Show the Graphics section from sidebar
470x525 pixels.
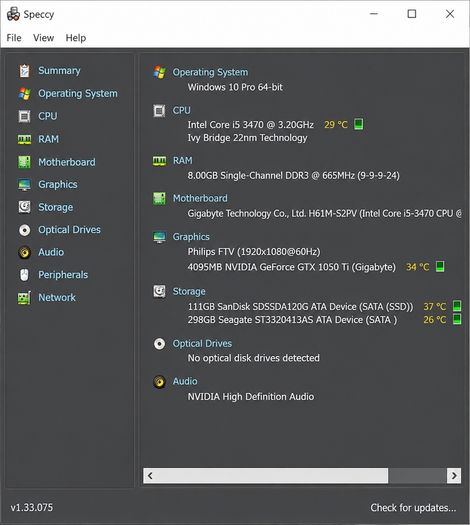[58, 184]
